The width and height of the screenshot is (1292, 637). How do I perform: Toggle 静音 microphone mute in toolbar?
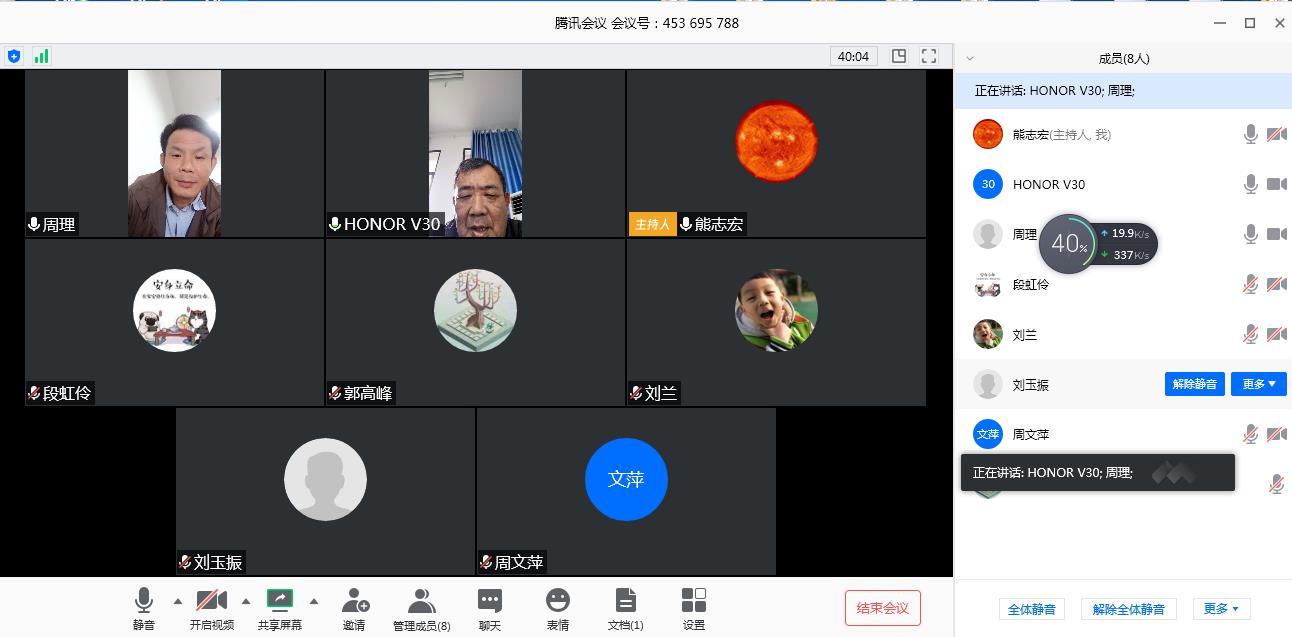pos(144,602)
